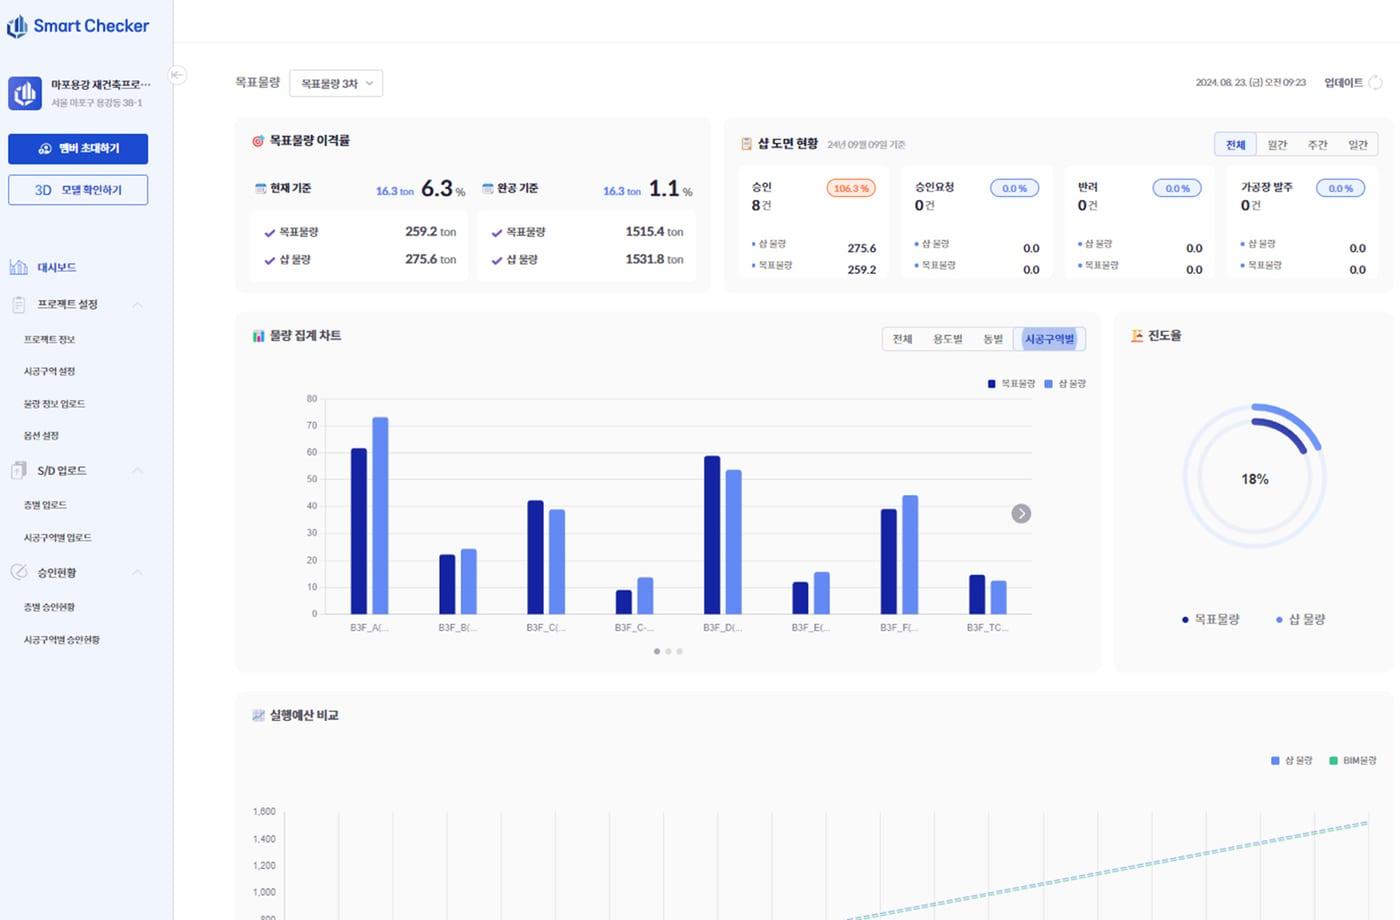Viewport: 1400px width, 920px height.
Task: Toggle 샵 물량 legend in 물량 집계 차트
Action: [x=1065, y=384]
